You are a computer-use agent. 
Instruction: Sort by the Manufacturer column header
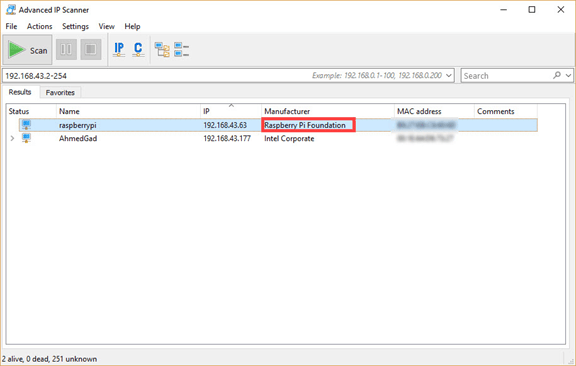pos(328,111)
